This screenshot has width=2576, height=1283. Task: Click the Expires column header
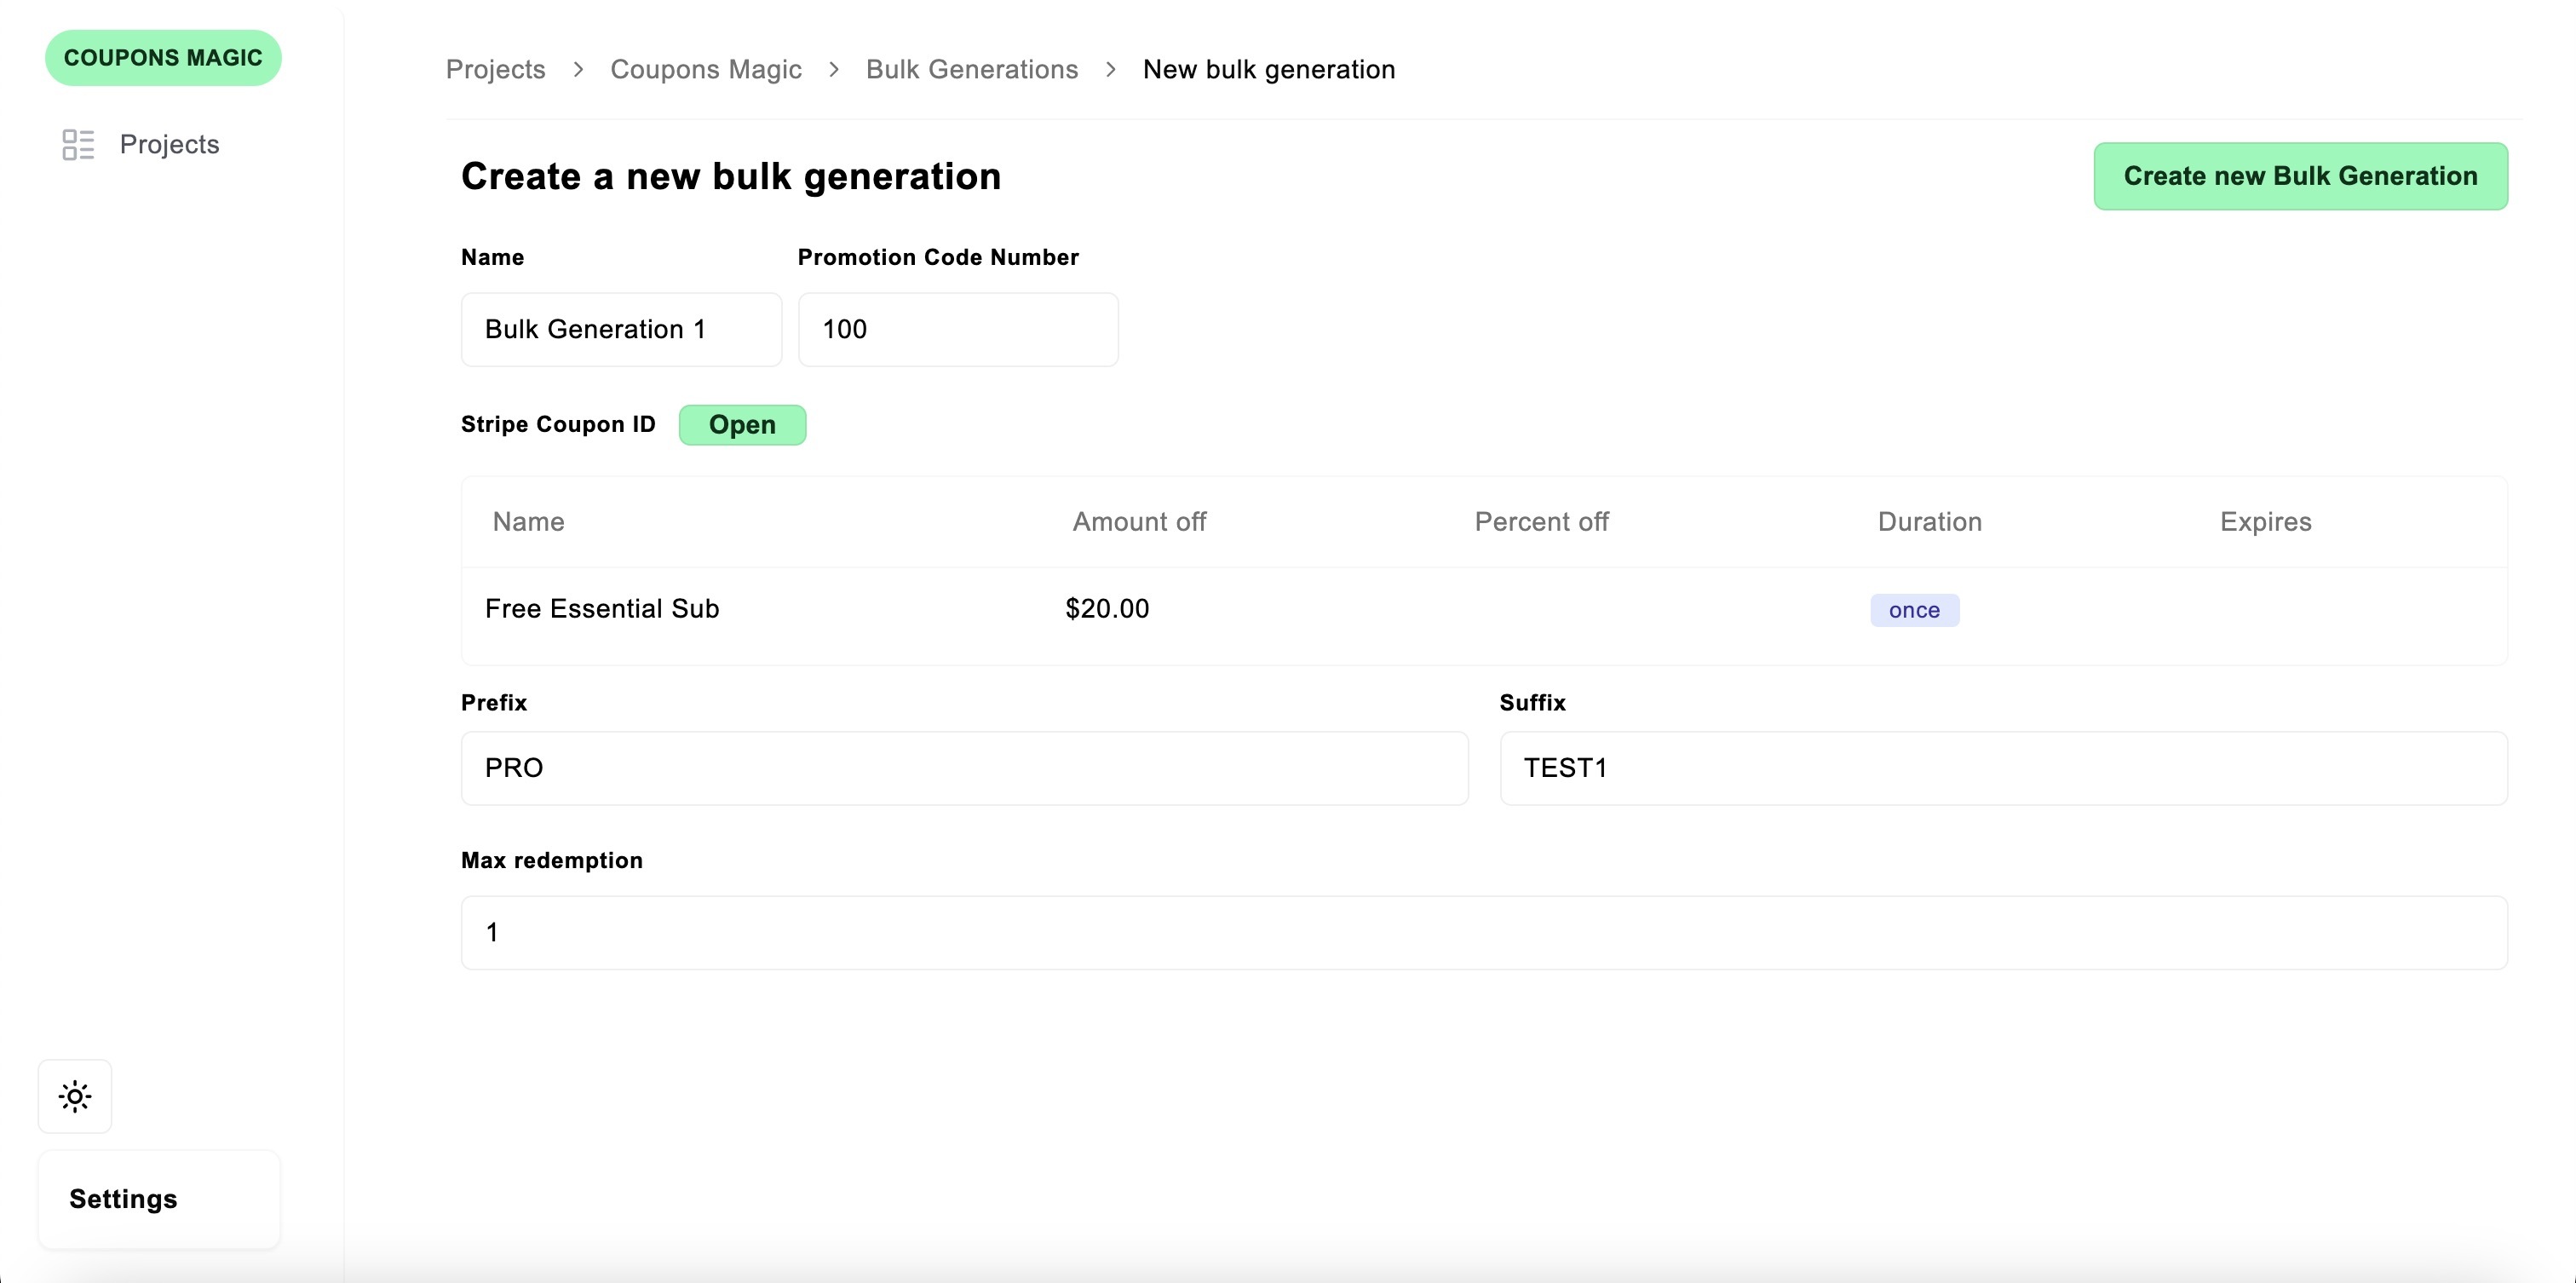tap(2265, 521)
